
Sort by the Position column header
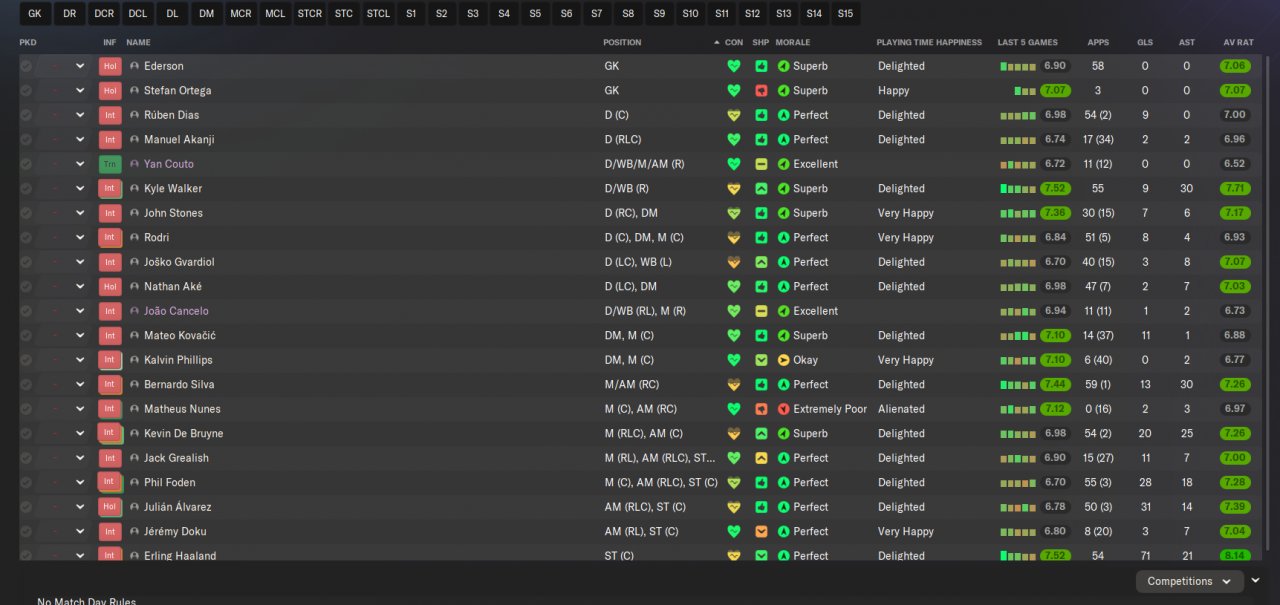(622, 43)
